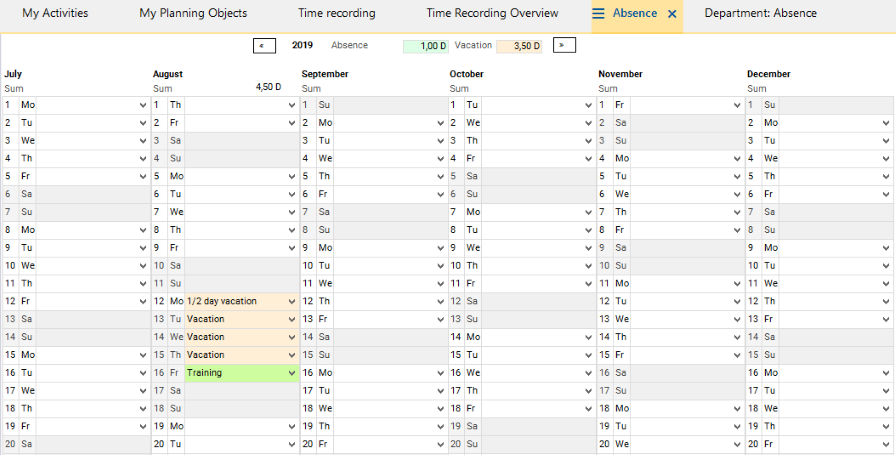Open dropdown for September 19 Thursday

pyautogui.click(x=441, y=426)
